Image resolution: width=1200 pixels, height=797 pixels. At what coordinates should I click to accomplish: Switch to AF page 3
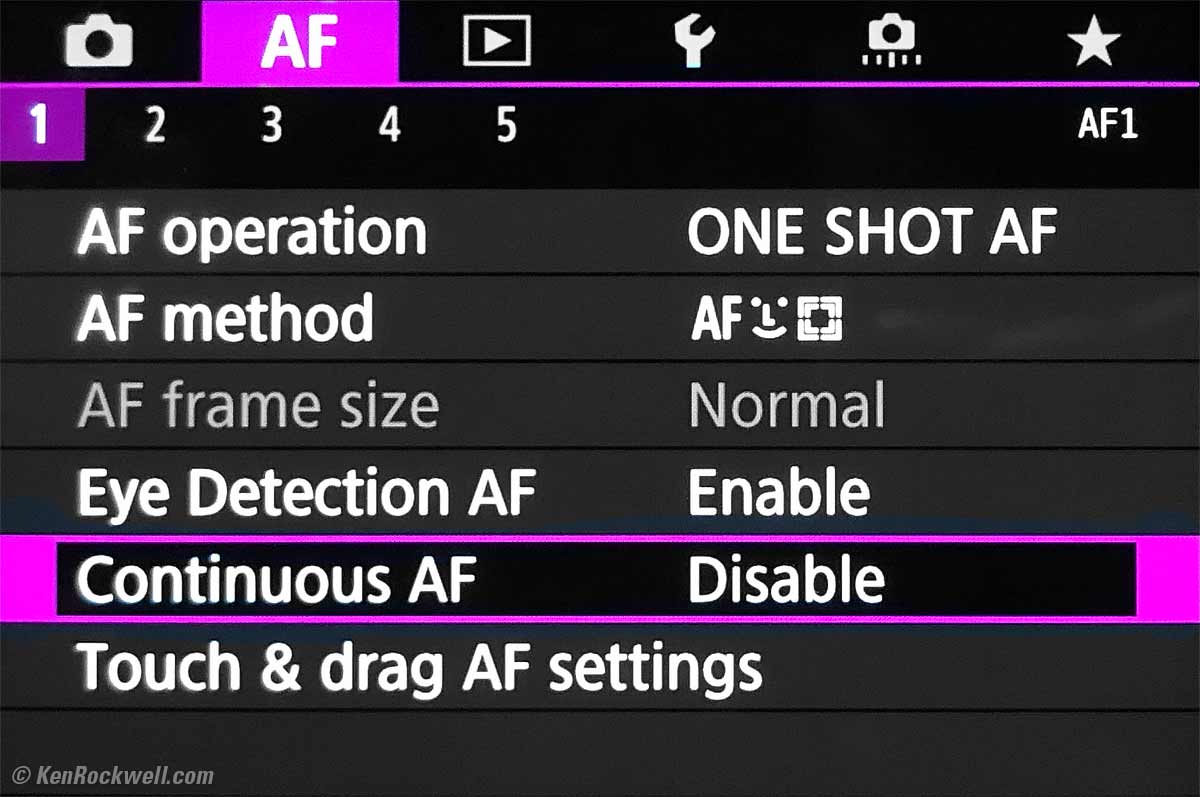click(271, 126)
